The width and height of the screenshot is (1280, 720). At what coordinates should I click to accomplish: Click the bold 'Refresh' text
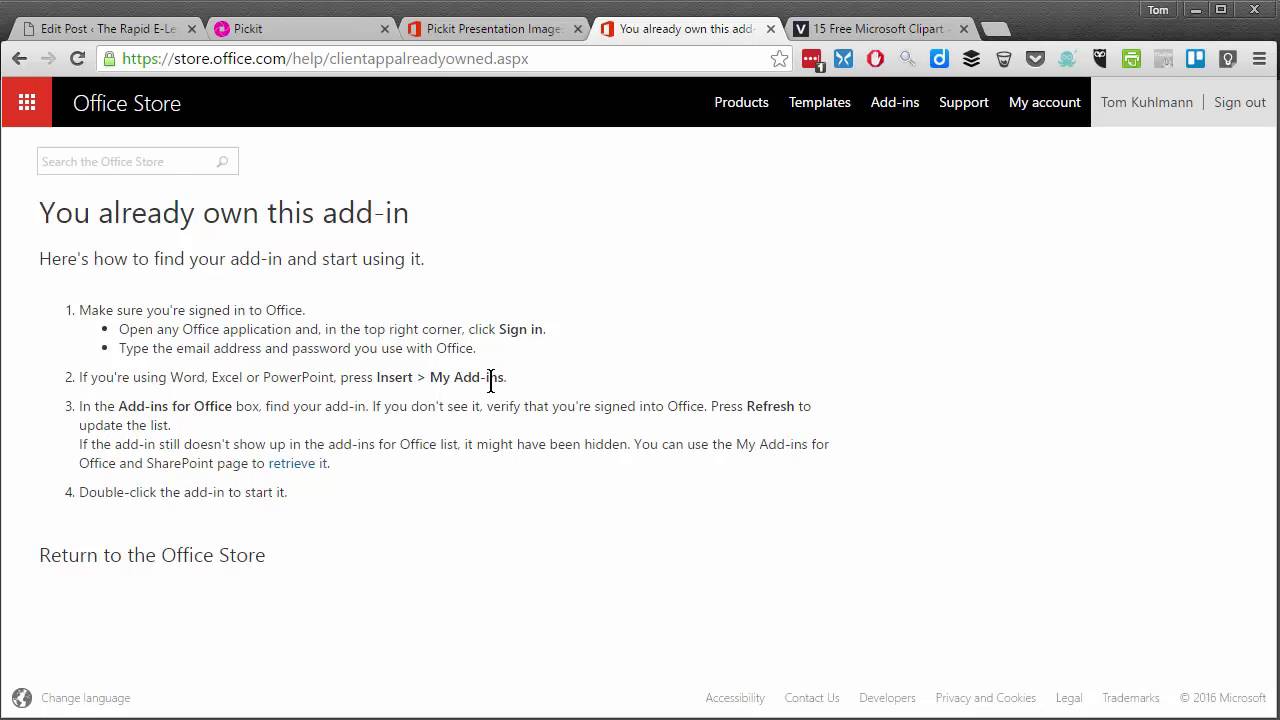click(770, 406)
